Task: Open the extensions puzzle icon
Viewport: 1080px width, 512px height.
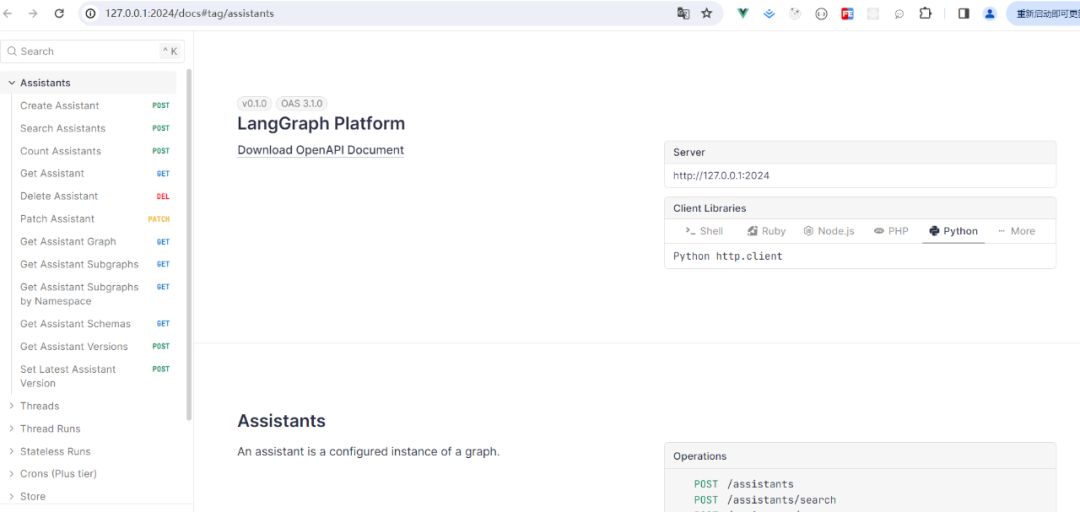Action: click(x=926, y=13)
